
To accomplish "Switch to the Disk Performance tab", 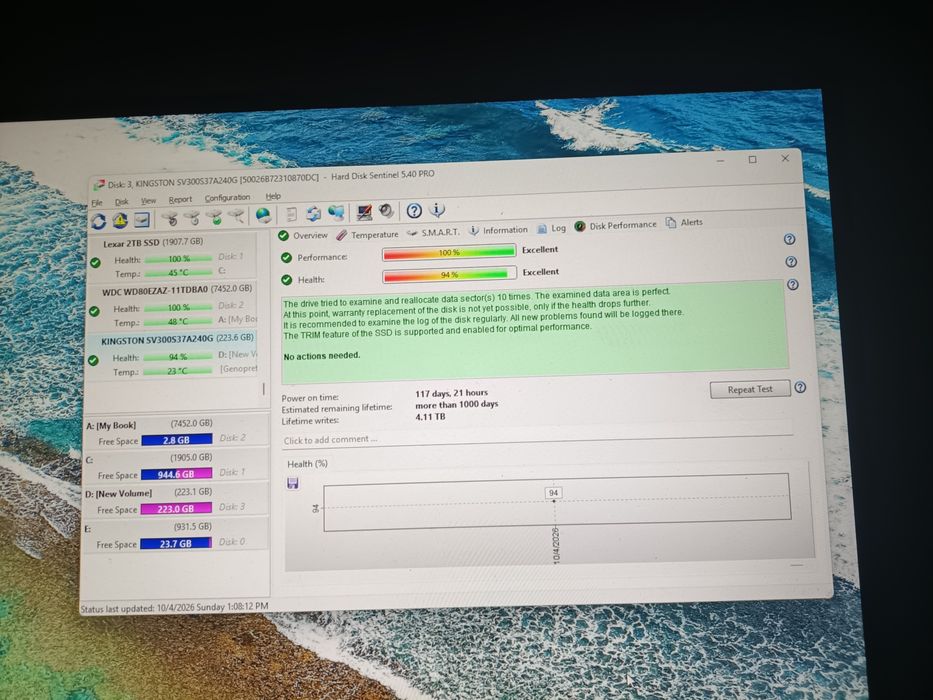I will [x=616, y=225].
